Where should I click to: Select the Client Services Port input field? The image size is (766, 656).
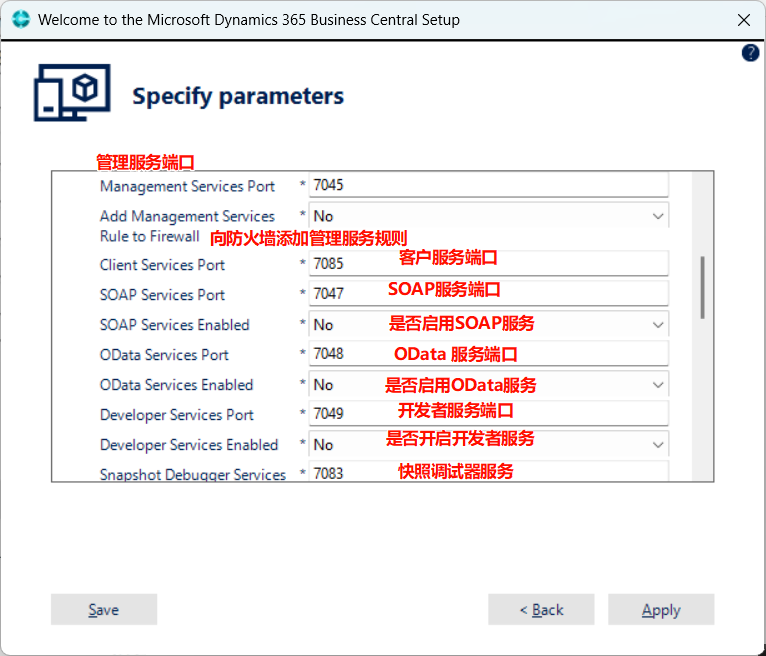coord(489,263)
